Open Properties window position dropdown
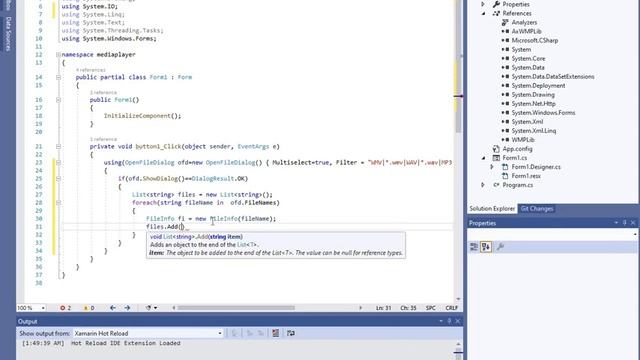 616,223
